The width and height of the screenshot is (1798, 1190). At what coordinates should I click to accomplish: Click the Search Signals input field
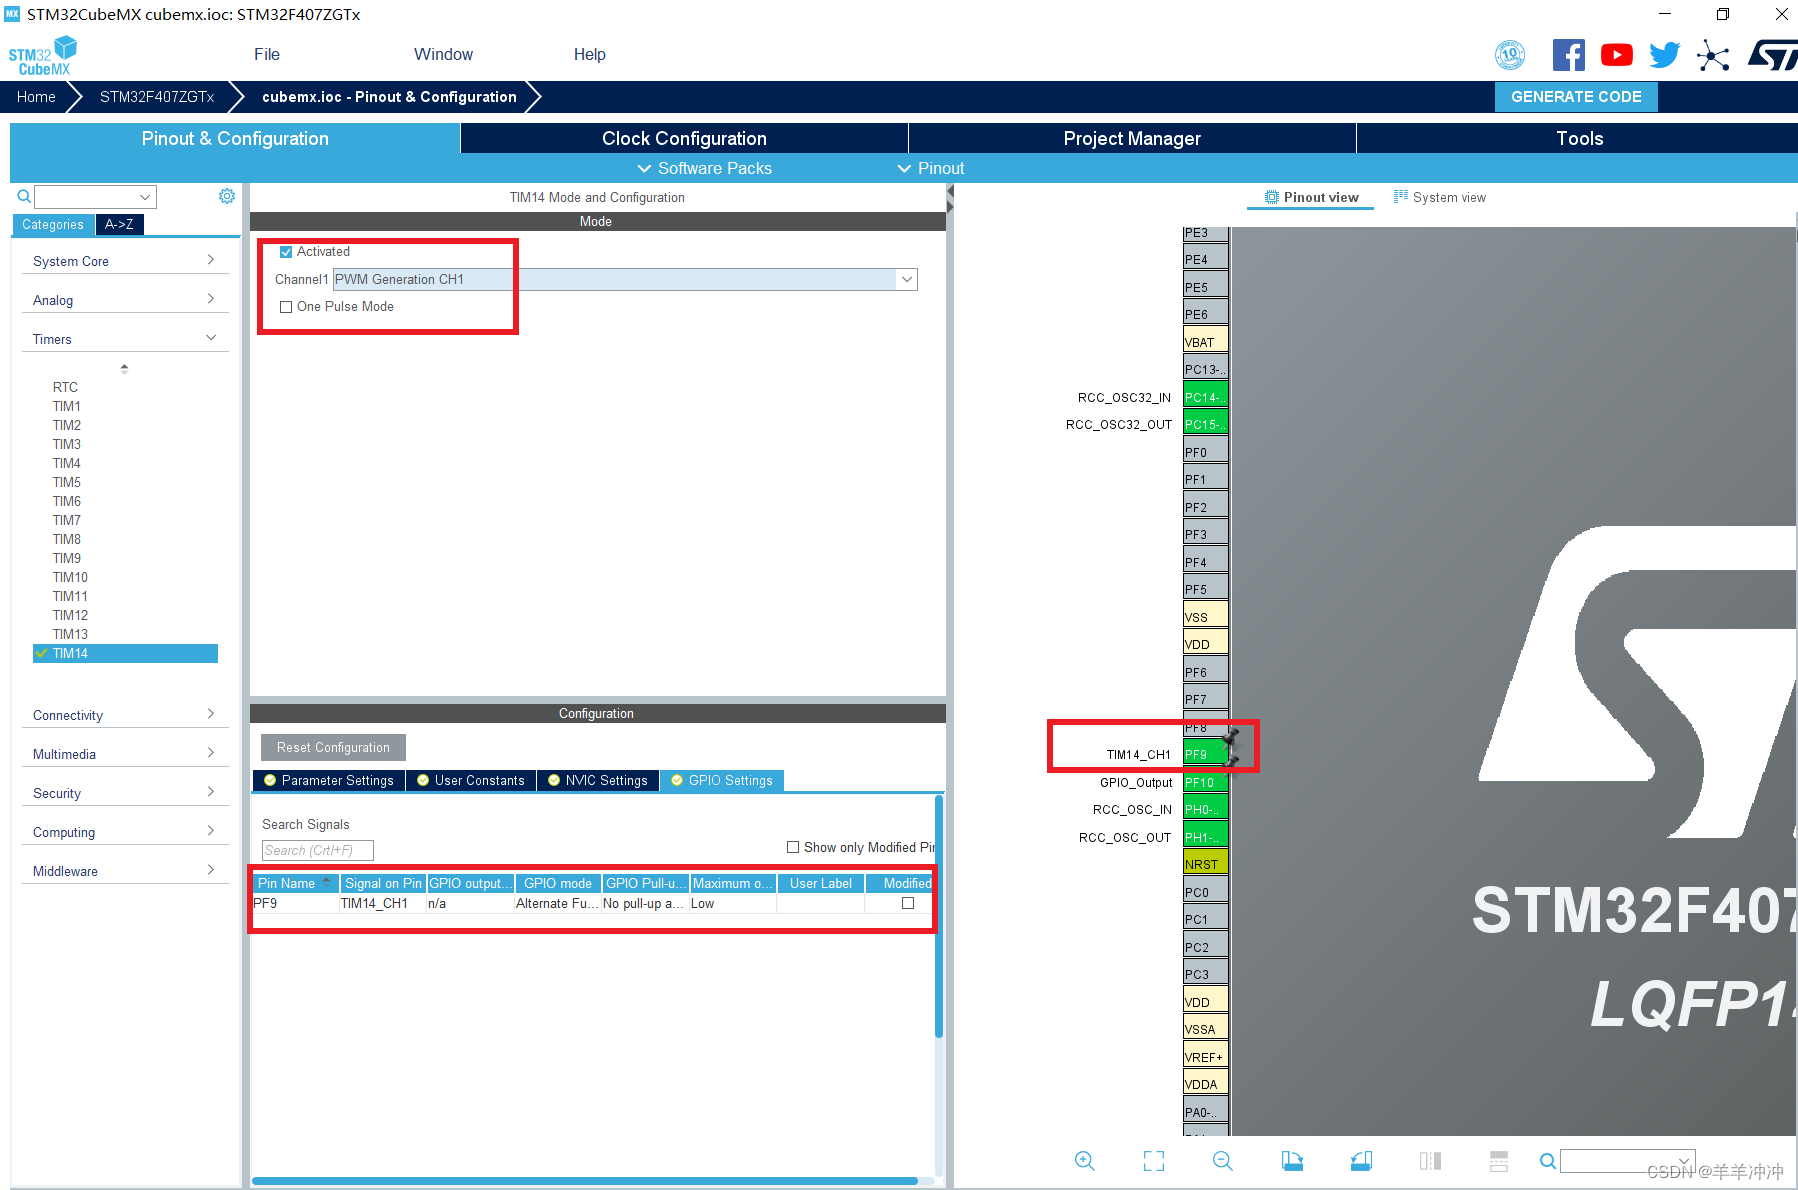[317, 850]
